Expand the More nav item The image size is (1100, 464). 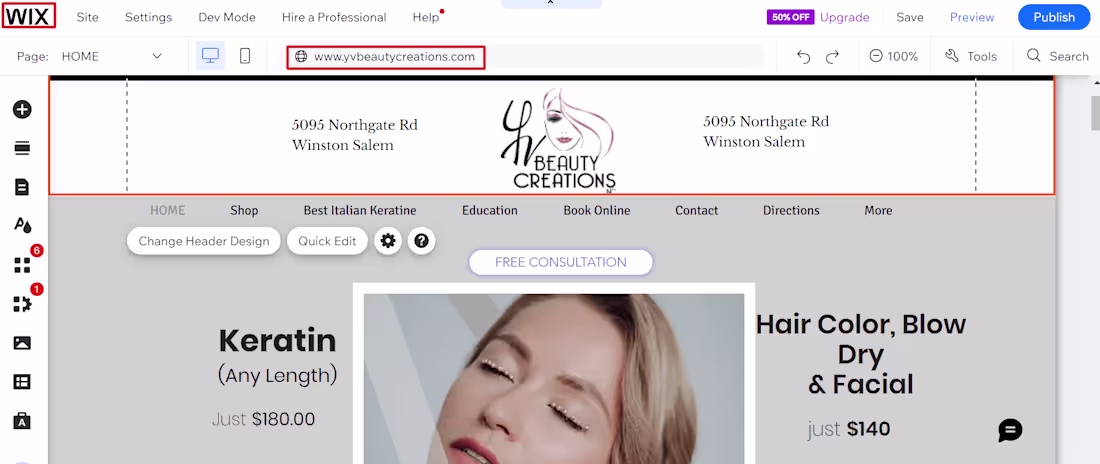878,211
